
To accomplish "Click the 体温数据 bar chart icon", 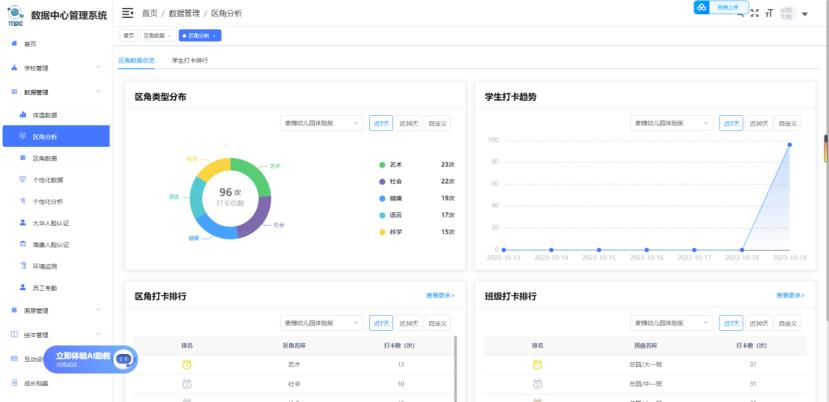I will coord(23,115).
